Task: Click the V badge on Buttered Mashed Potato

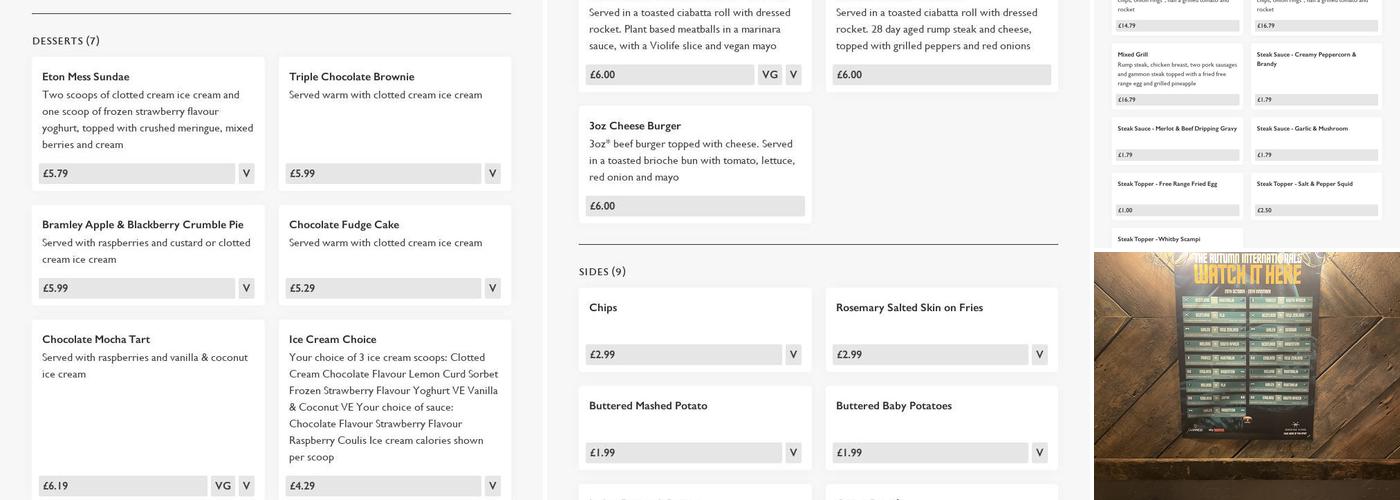Action: tap(793, 453)
